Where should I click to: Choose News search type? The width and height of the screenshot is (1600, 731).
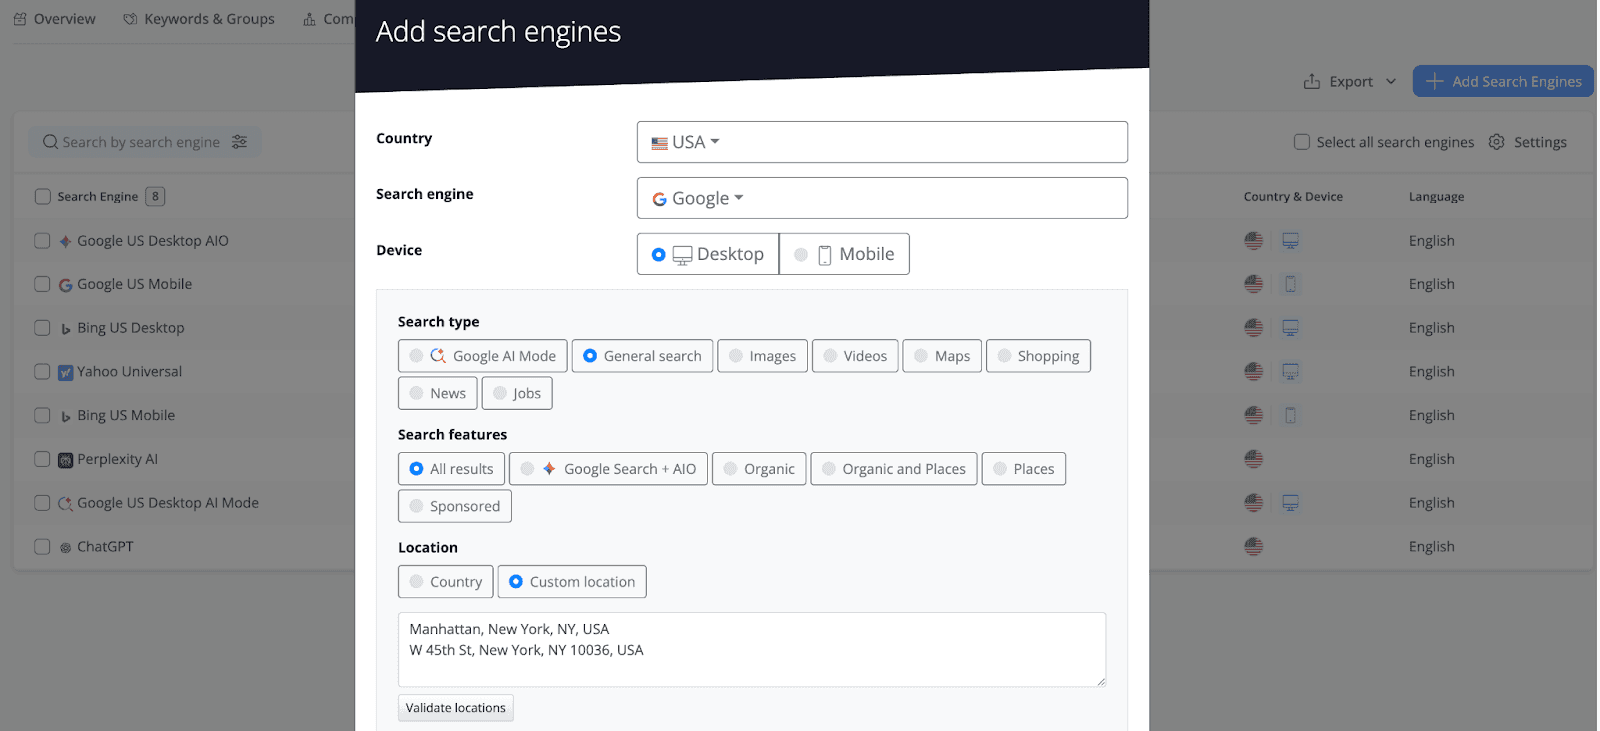pyautogui.click(x=438, y=393)
